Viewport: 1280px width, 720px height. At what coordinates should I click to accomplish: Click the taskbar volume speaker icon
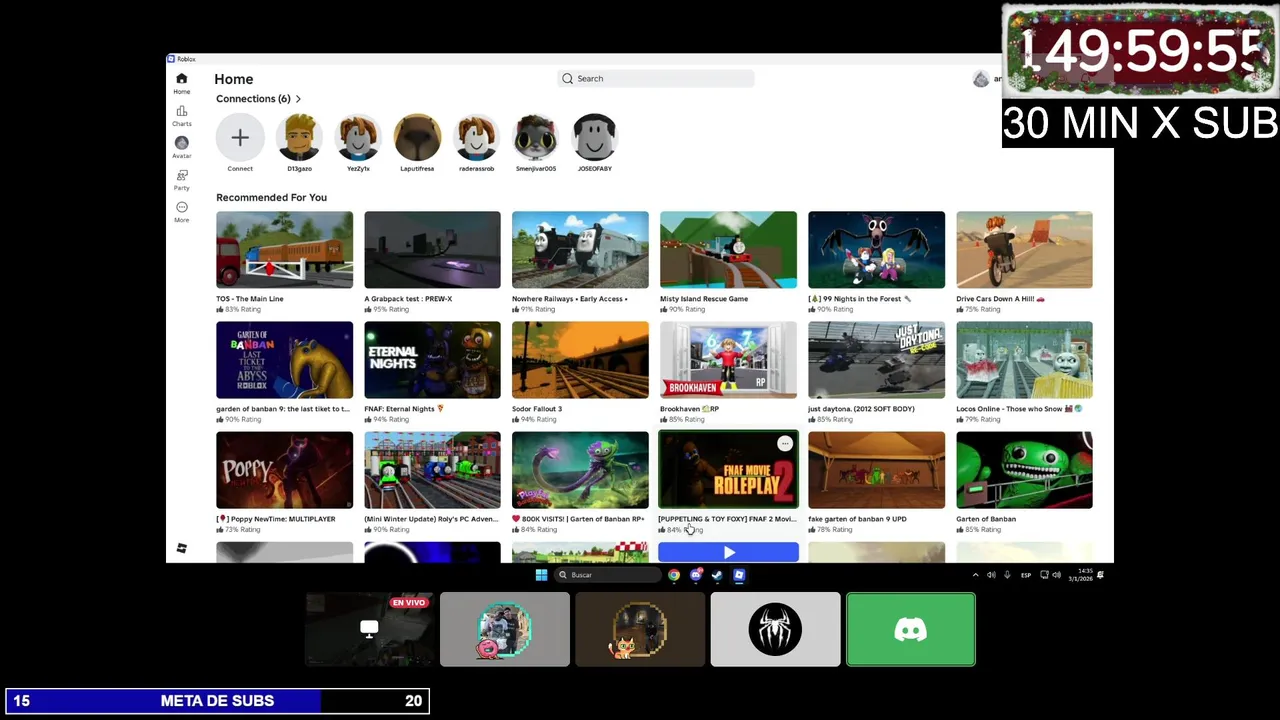pyautogui.click(x=991, y=575)
